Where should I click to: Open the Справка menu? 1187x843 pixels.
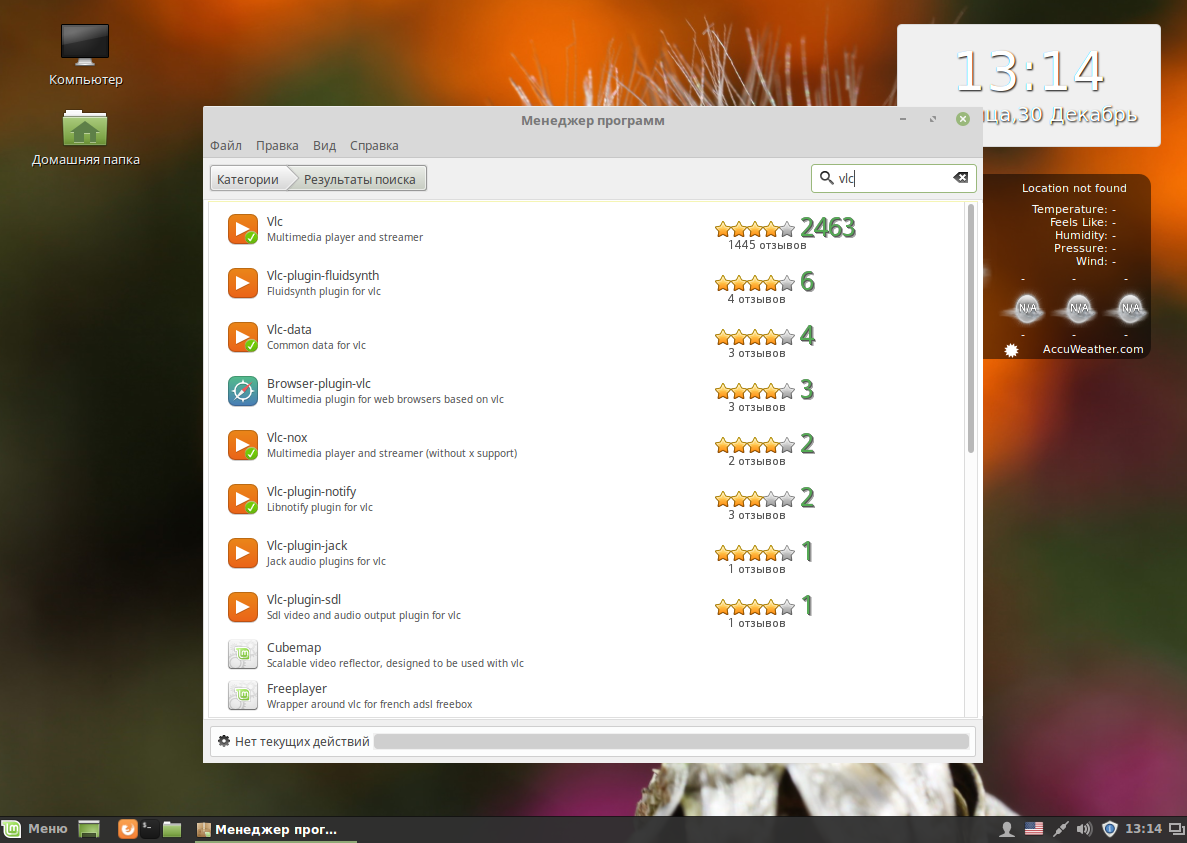tap(373, 145)
